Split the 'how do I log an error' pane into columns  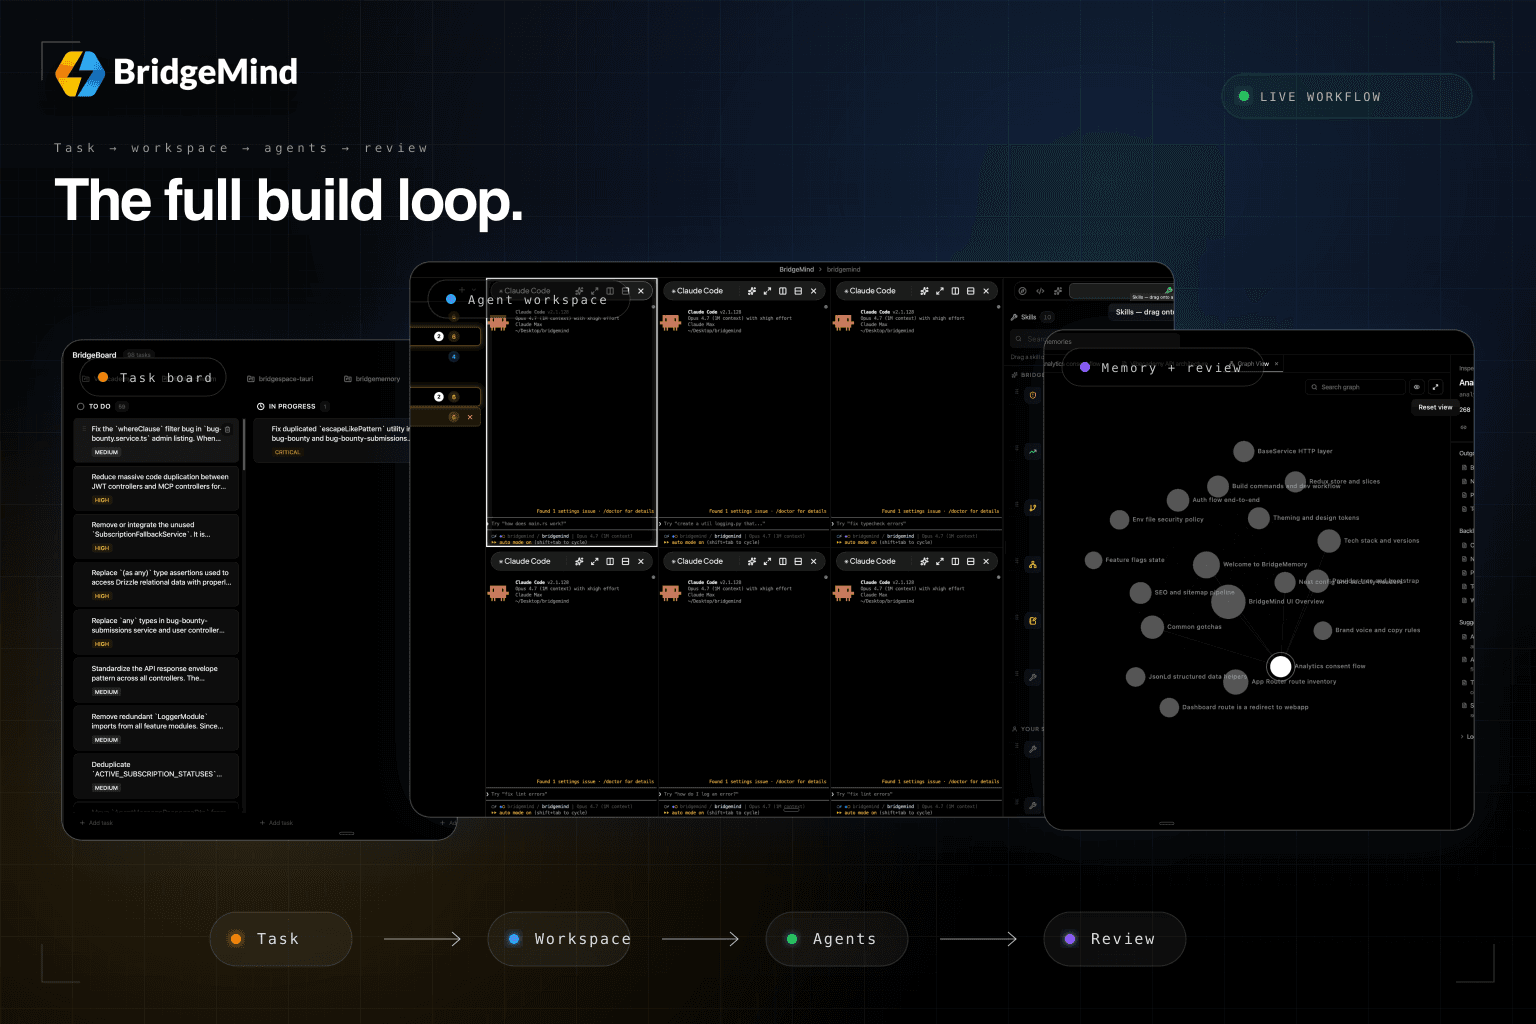tap(782, 561)
